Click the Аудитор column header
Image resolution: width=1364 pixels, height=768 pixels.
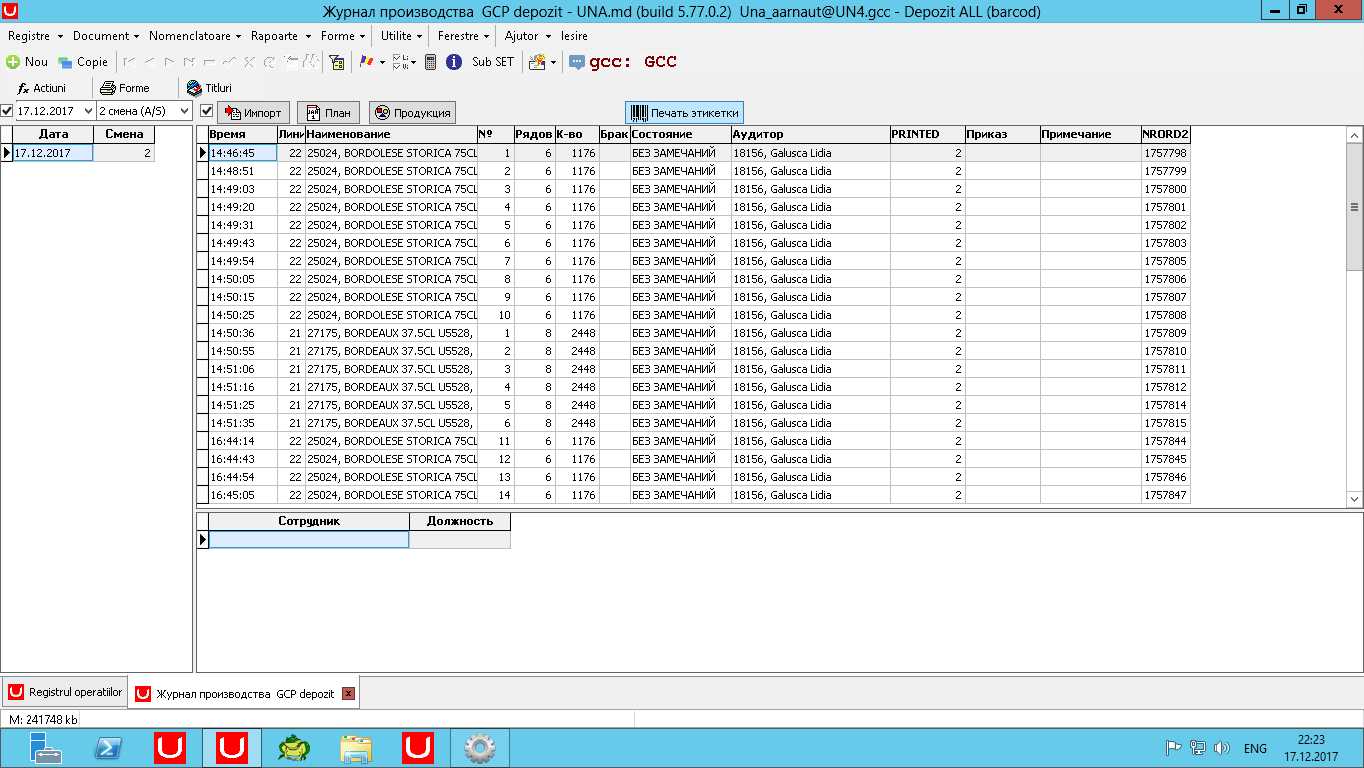pyautogui.click(x=810, y=134)
